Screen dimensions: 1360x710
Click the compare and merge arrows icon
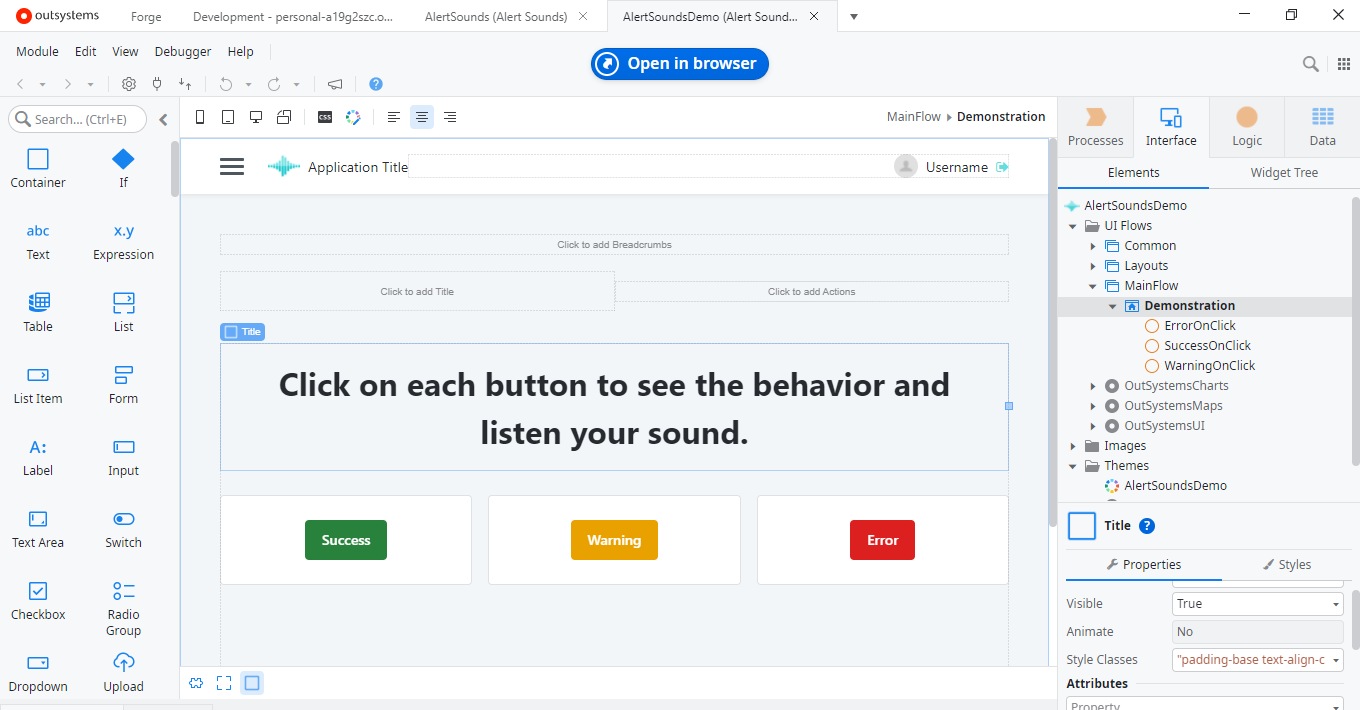[x=185, y=84]
